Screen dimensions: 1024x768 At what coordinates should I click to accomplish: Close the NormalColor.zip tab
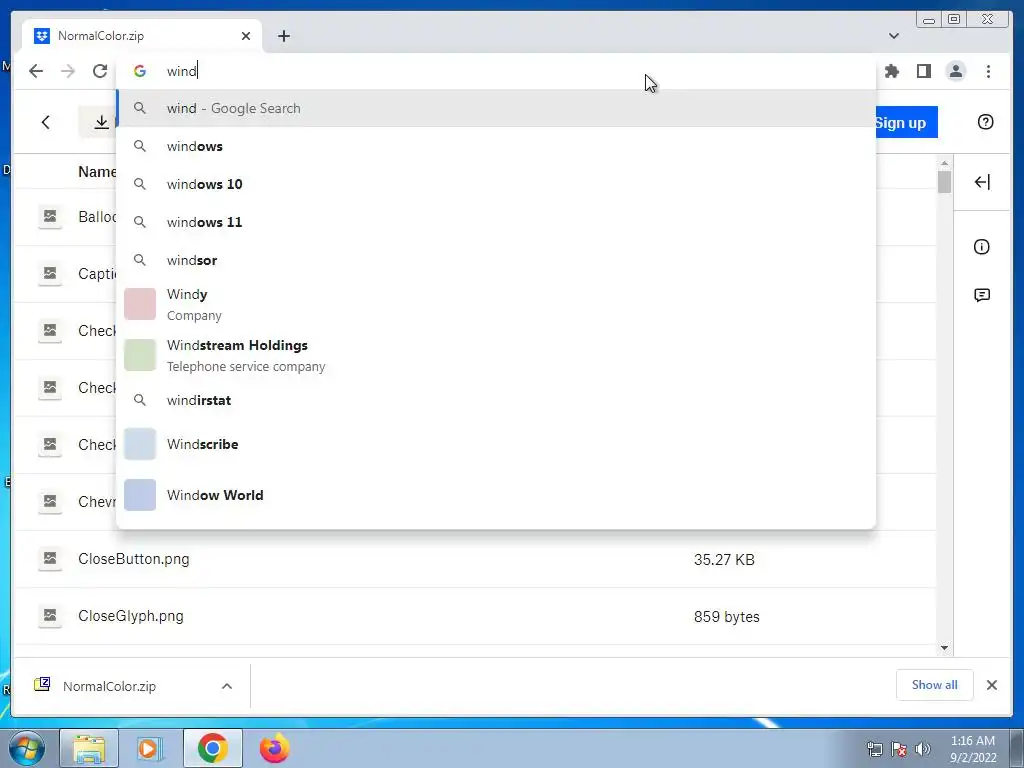[x=246, y=36]
